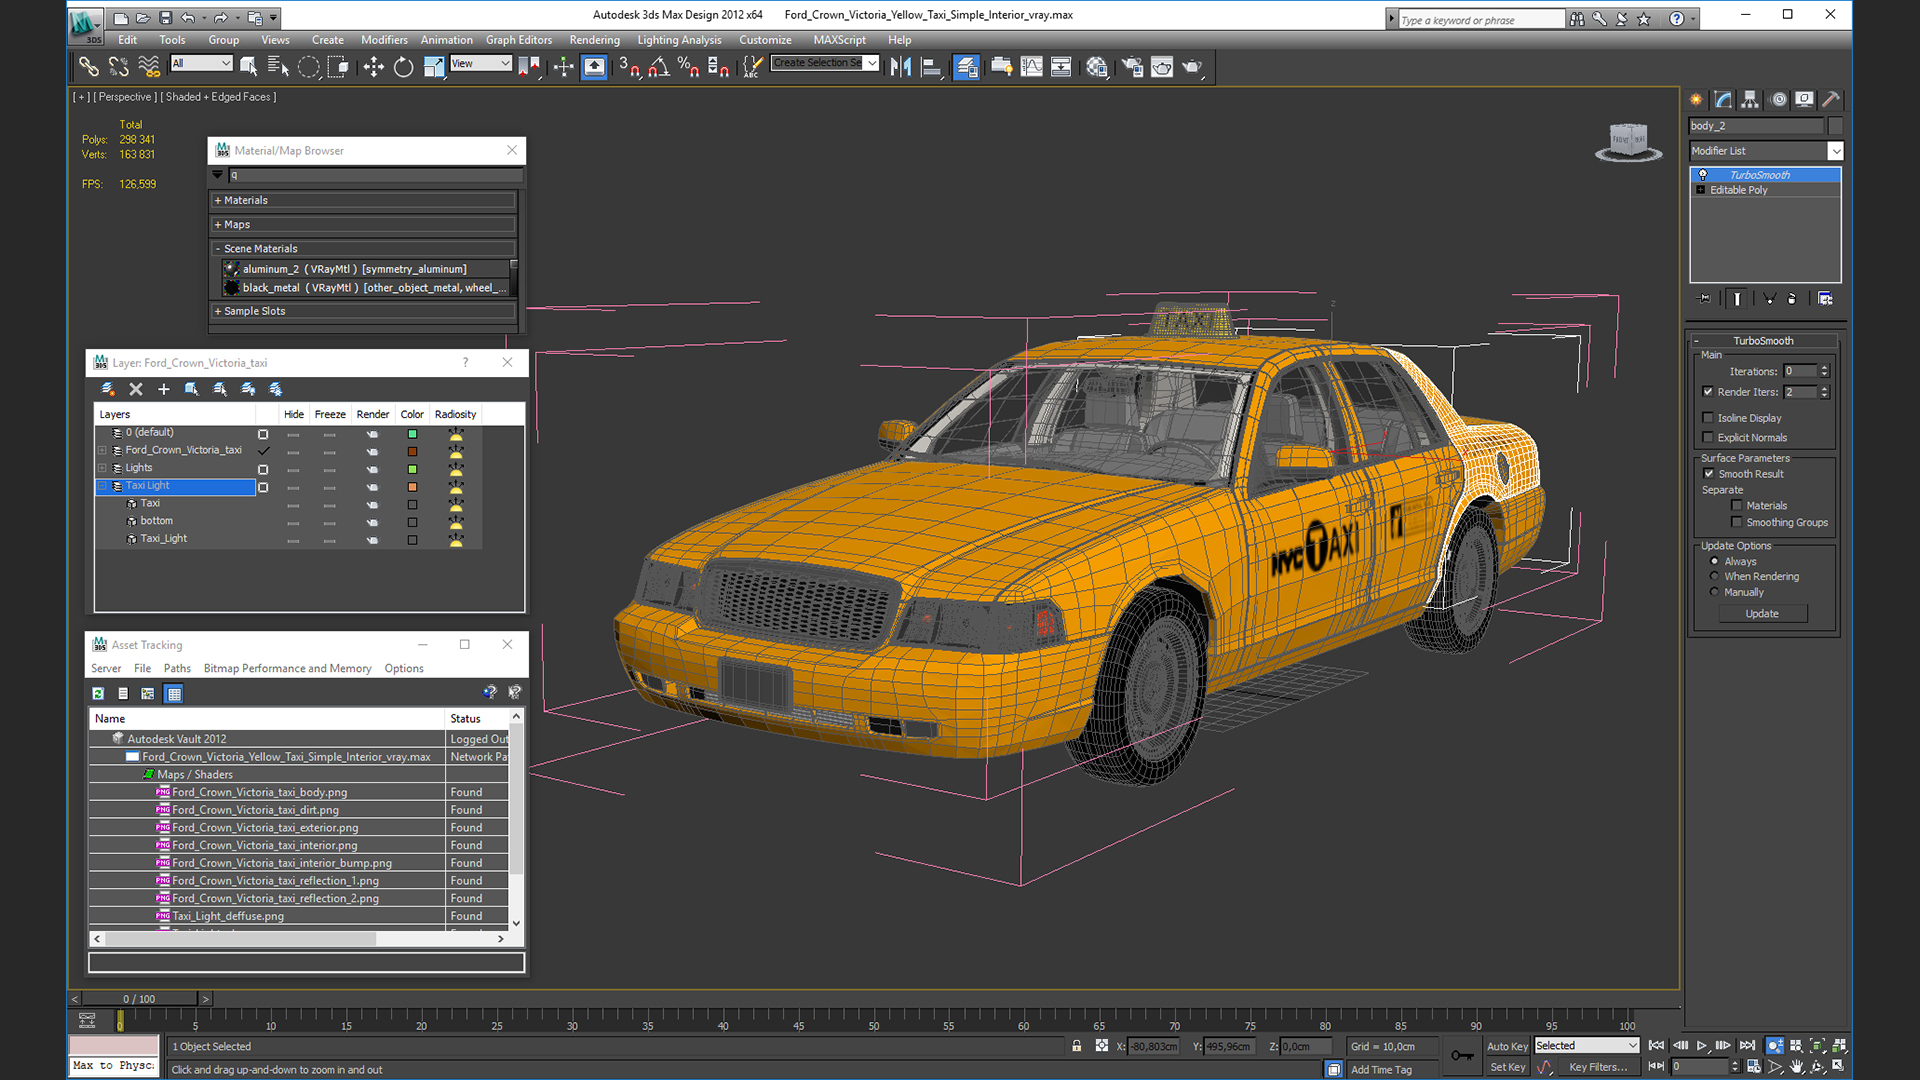The height and width of the screenshot is (1080, 1920).
Task: Enable the Render Iters checkbox
Action: click(1708, 392)
